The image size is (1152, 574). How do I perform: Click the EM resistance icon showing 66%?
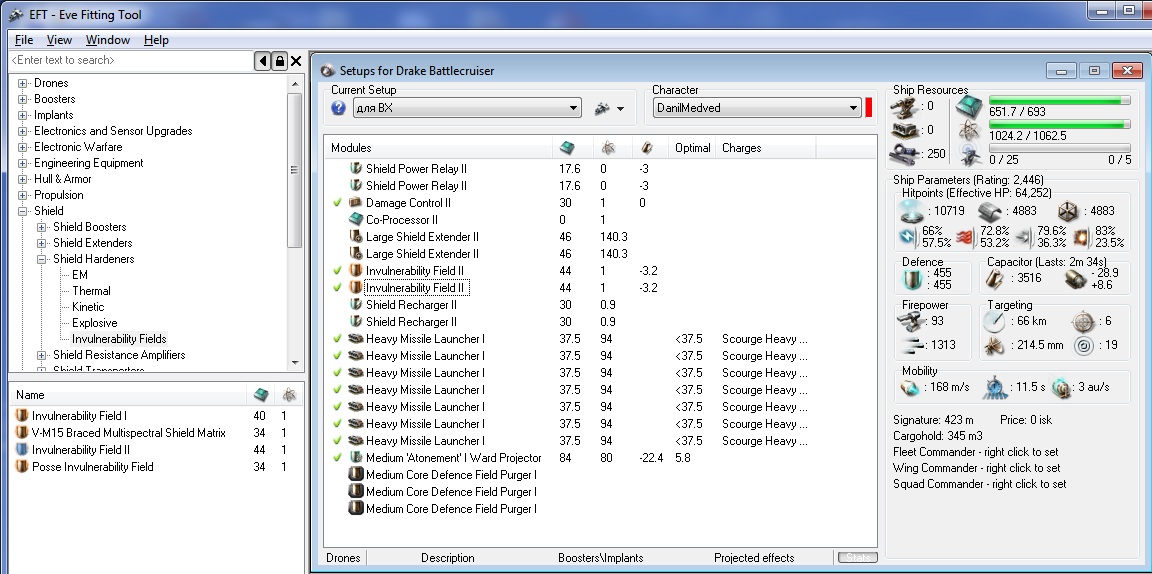point(908,237)
